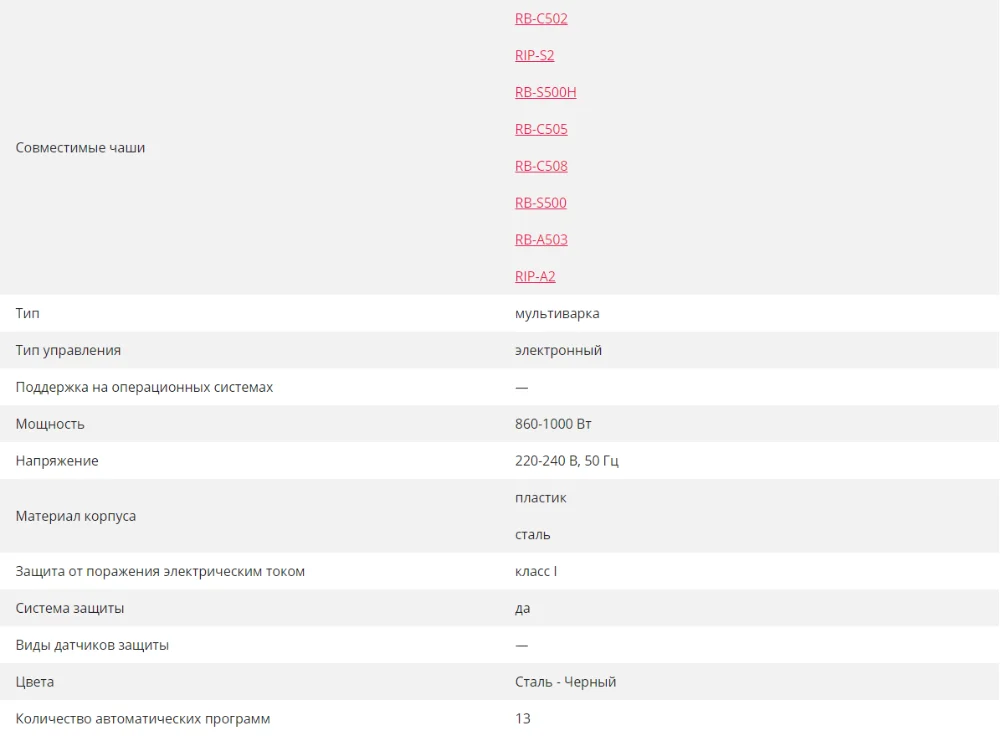Open the RIP-S2 bowl link
Viewport: 1000px width, 736px height.
(534, 55)
